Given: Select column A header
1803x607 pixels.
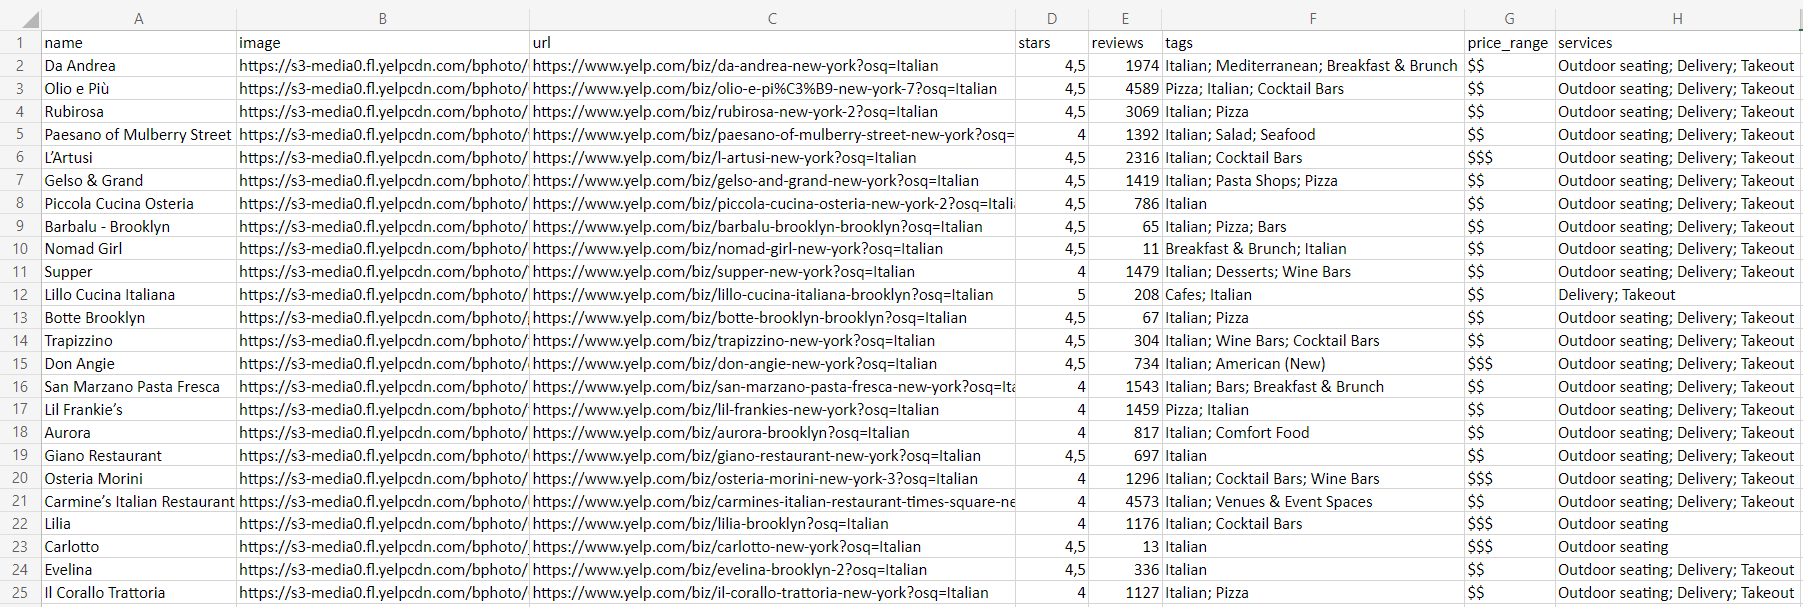Looking at the screenshot, I should (x=138, y=19).
